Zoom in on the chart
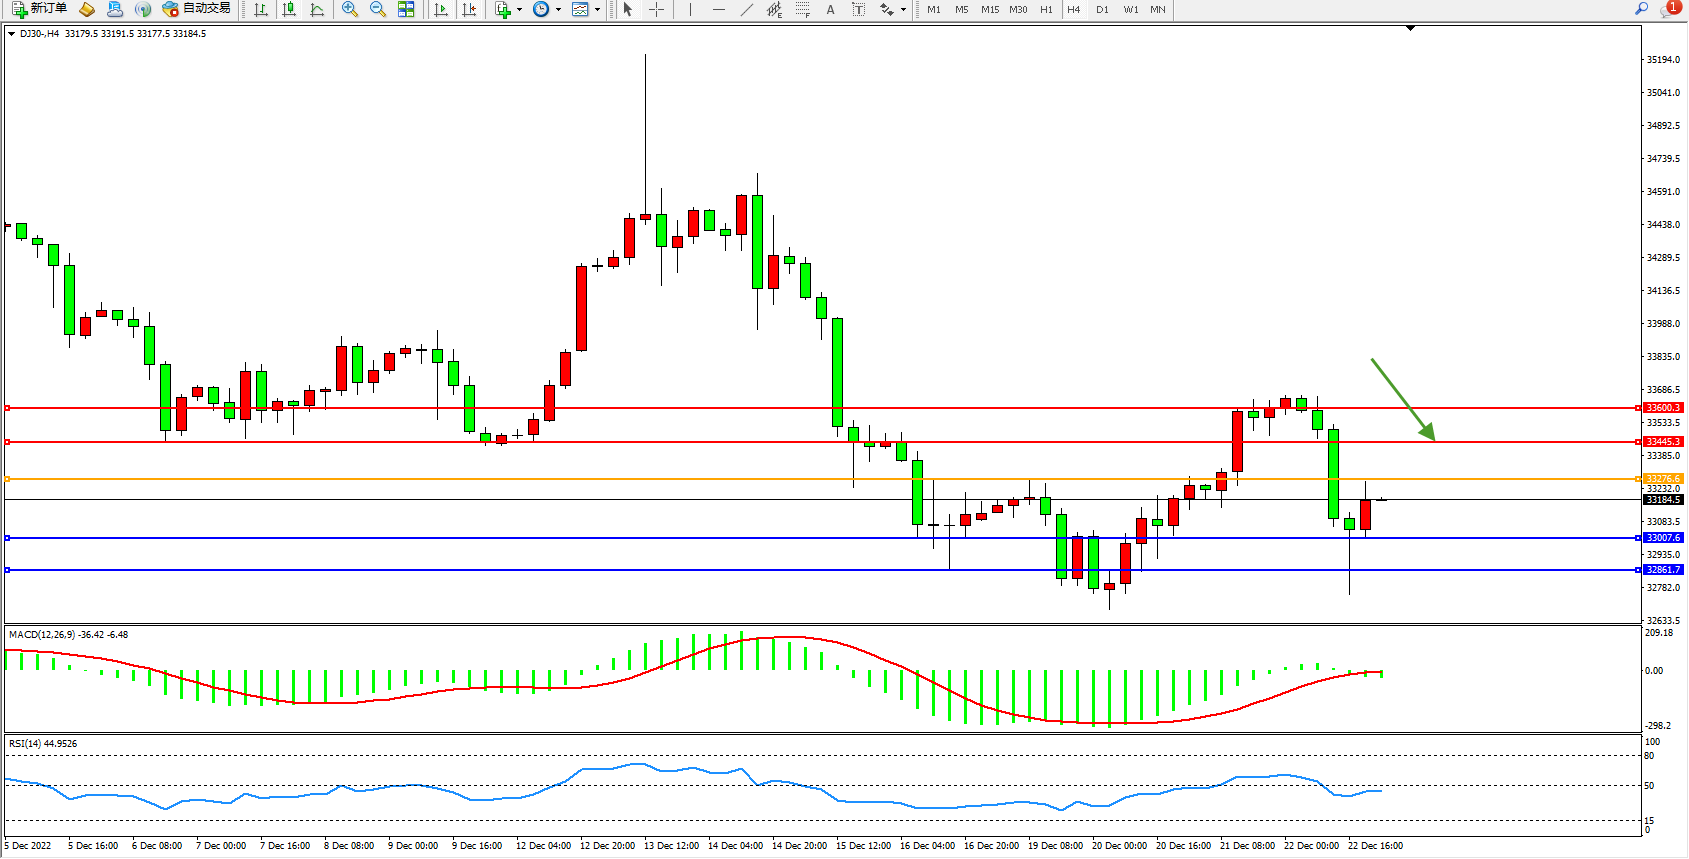1689x859 pixels. tap(349, 9)
